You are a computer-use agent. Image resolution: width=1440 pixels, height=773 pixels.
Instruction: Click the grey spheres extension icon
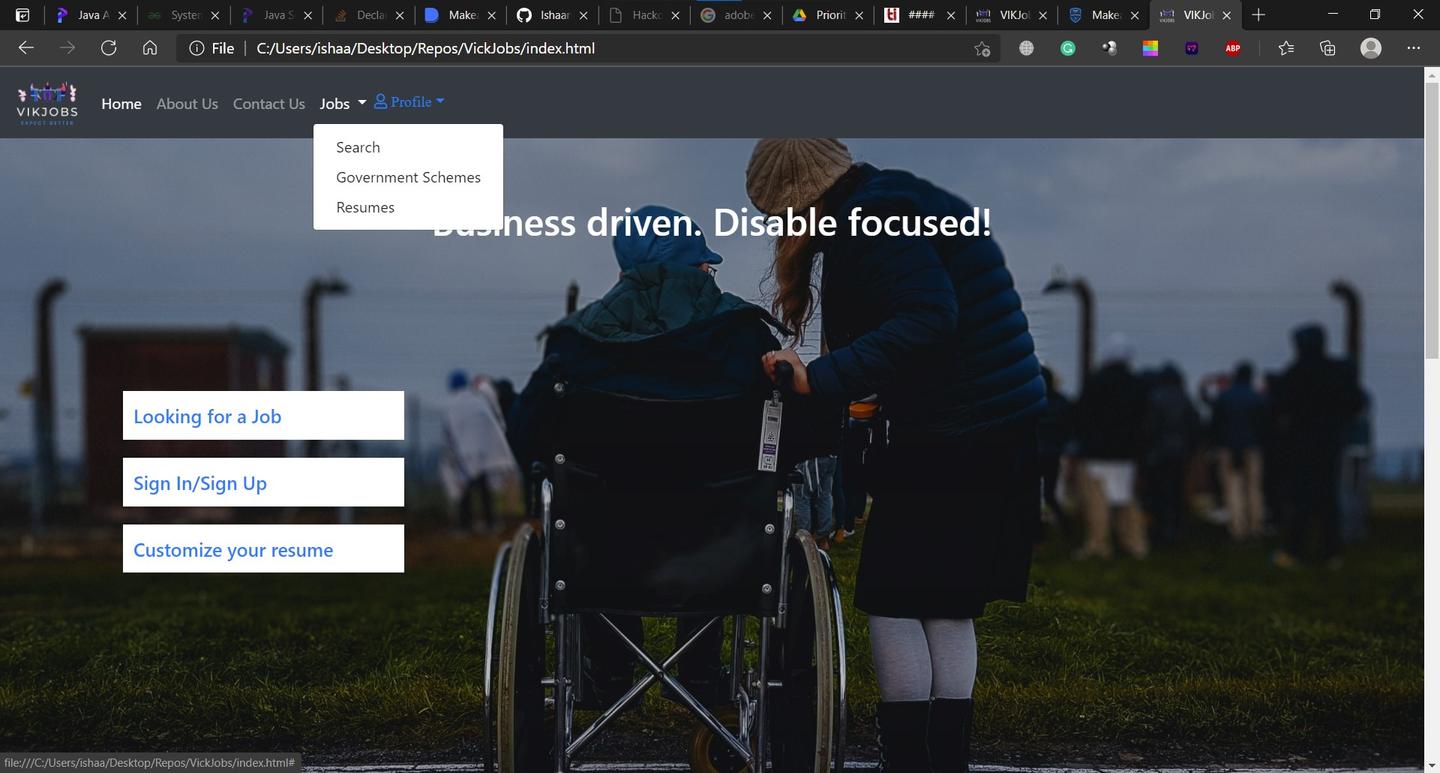[1109, 48]
